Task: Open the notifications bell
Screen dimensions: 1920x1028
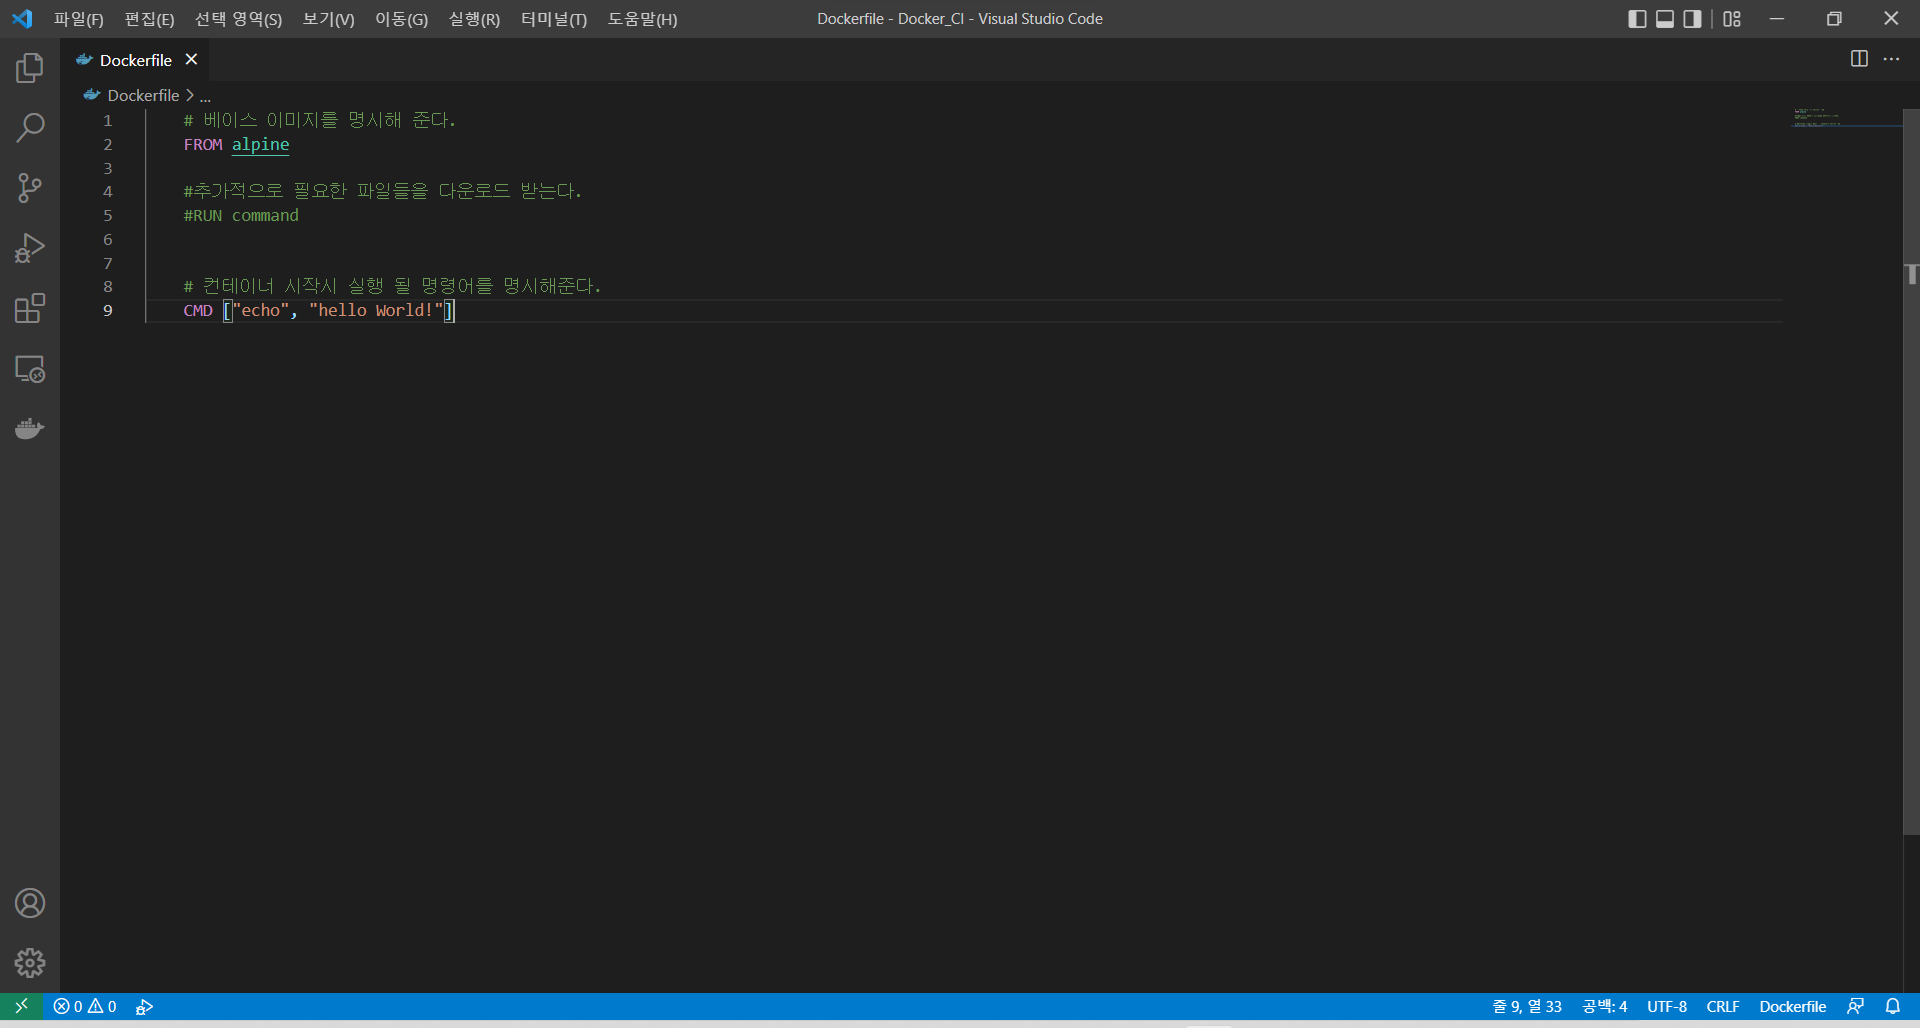Action: point(1893,1006)
